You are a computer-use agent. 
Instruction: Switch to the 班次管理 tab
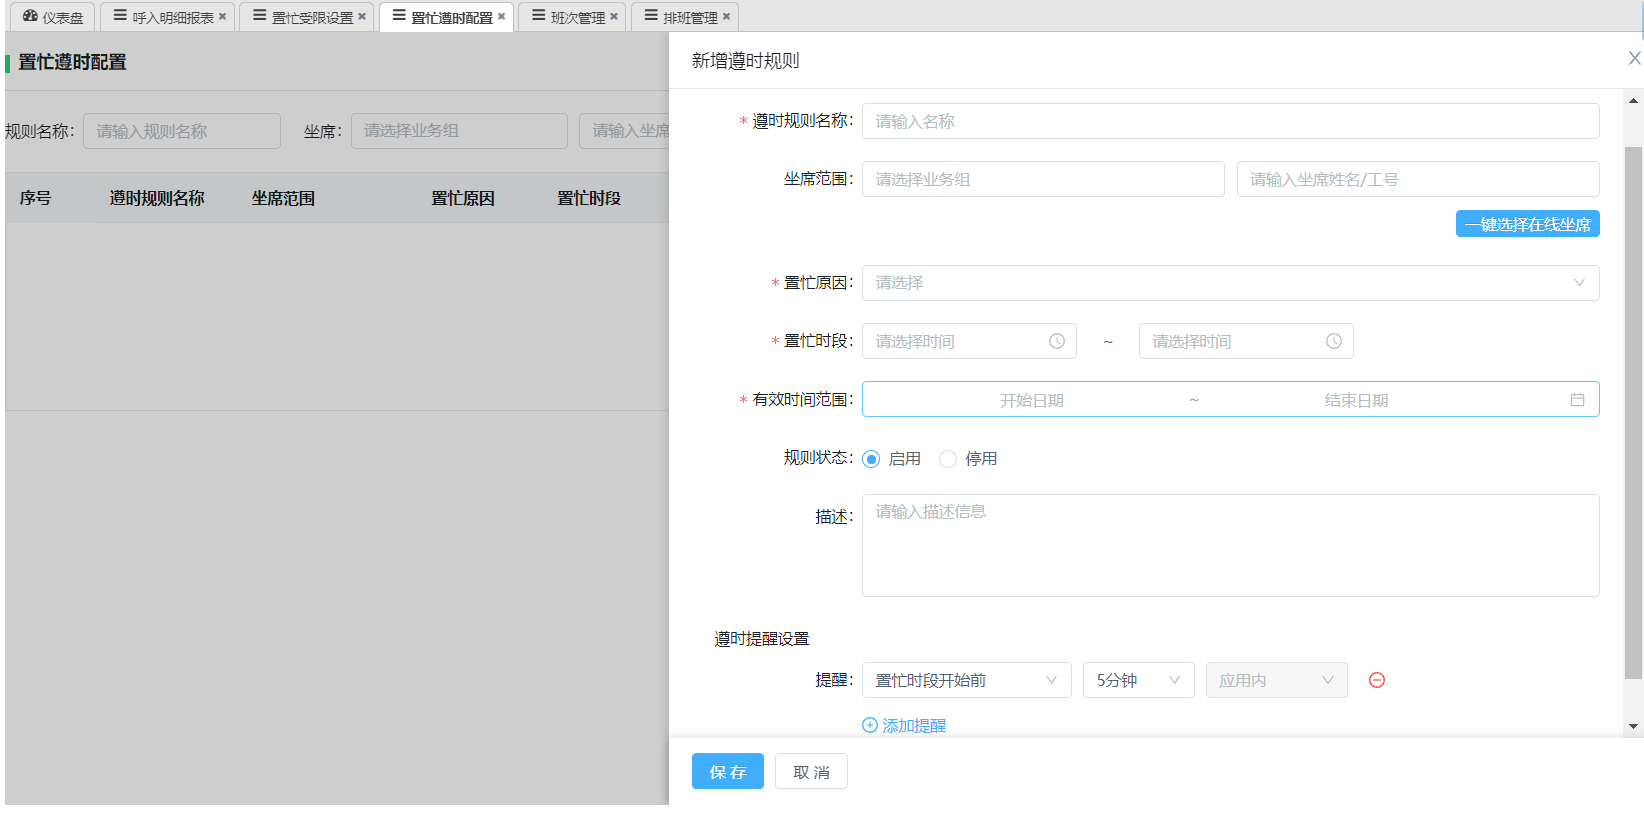[x=572, y=17]
